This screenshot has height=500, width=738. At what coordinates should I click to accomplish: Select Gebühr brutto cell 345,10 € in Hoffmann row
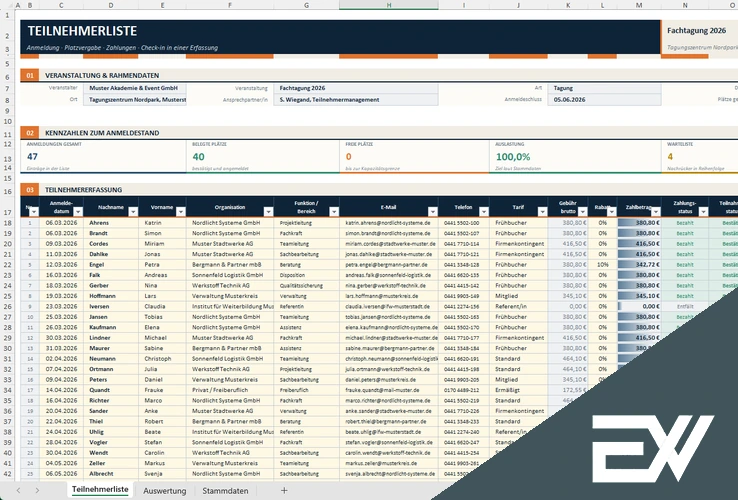pos(568,296)
